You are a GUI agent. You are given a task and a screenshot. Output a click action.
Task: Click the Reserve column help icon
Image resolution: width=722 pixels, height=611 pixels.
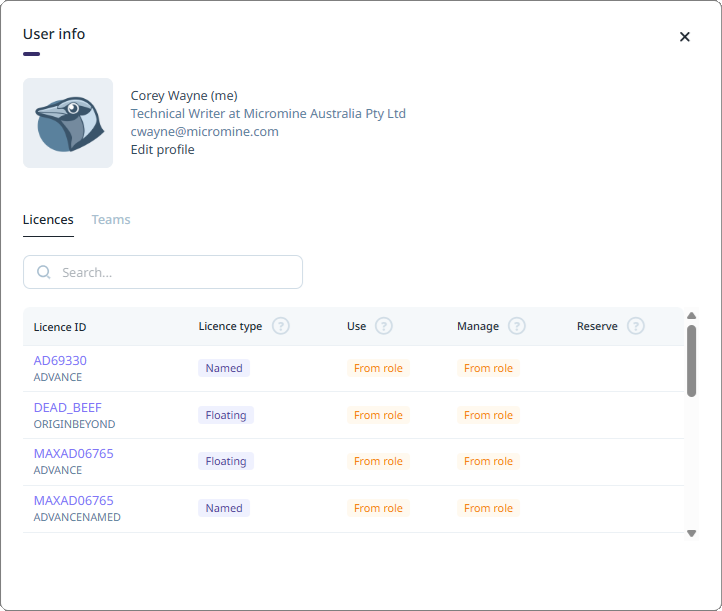point(635,326)
